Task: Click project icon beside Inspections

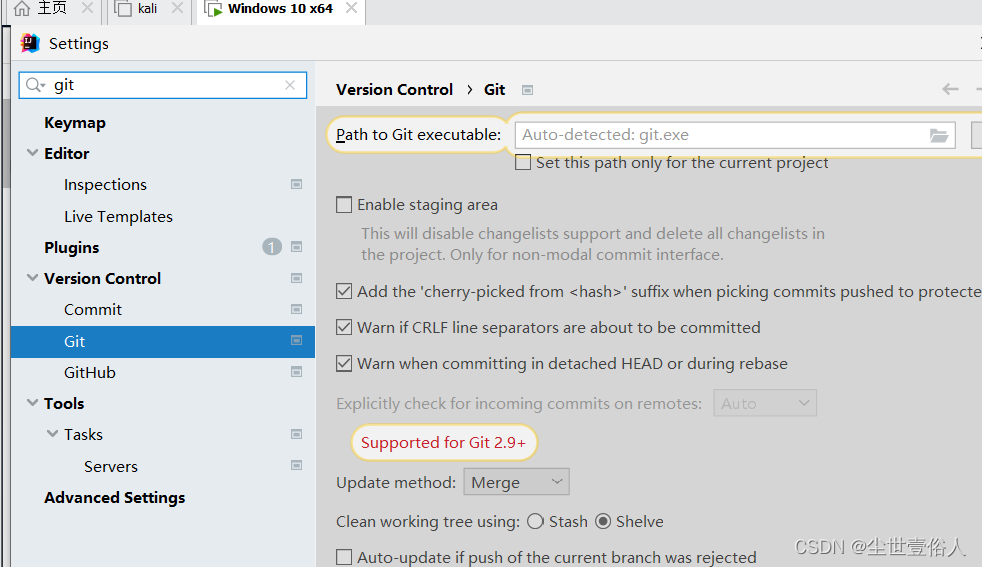Action: [x=296, y=184]
